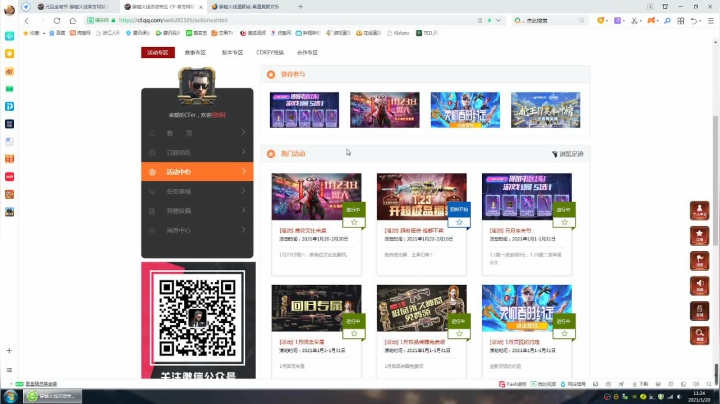Open the Windows Start button
This screenshot has width=720, height=404.
click(10, 396)
